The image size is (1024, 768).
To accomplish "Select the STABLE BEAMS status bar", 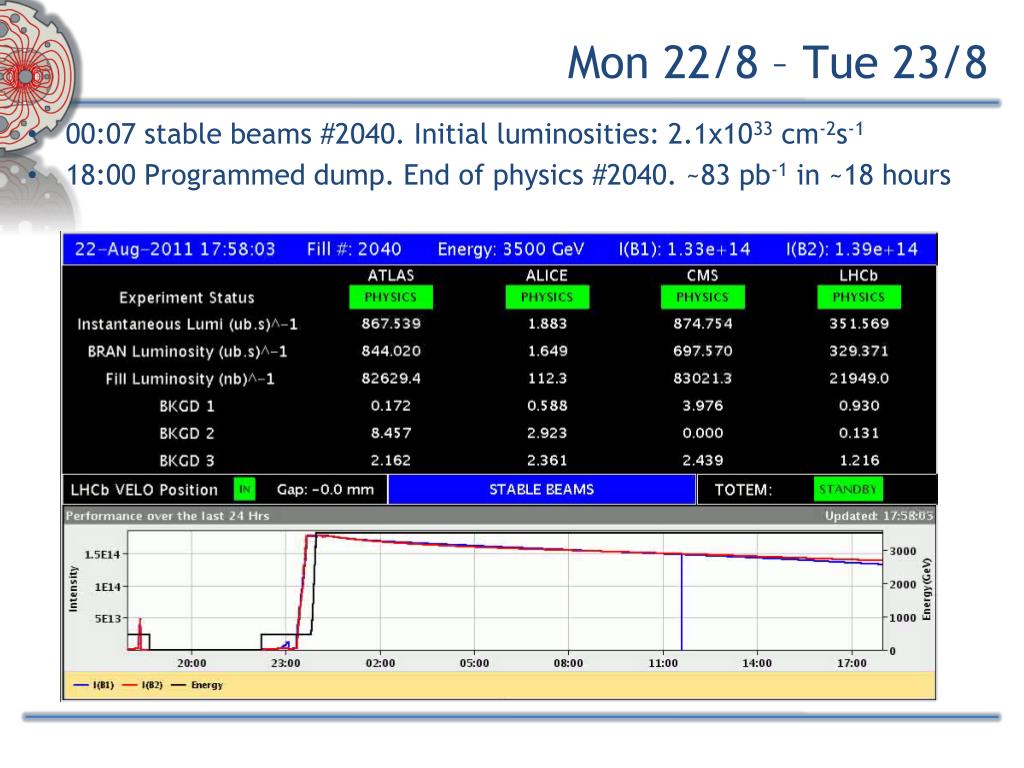I will 541,489.
